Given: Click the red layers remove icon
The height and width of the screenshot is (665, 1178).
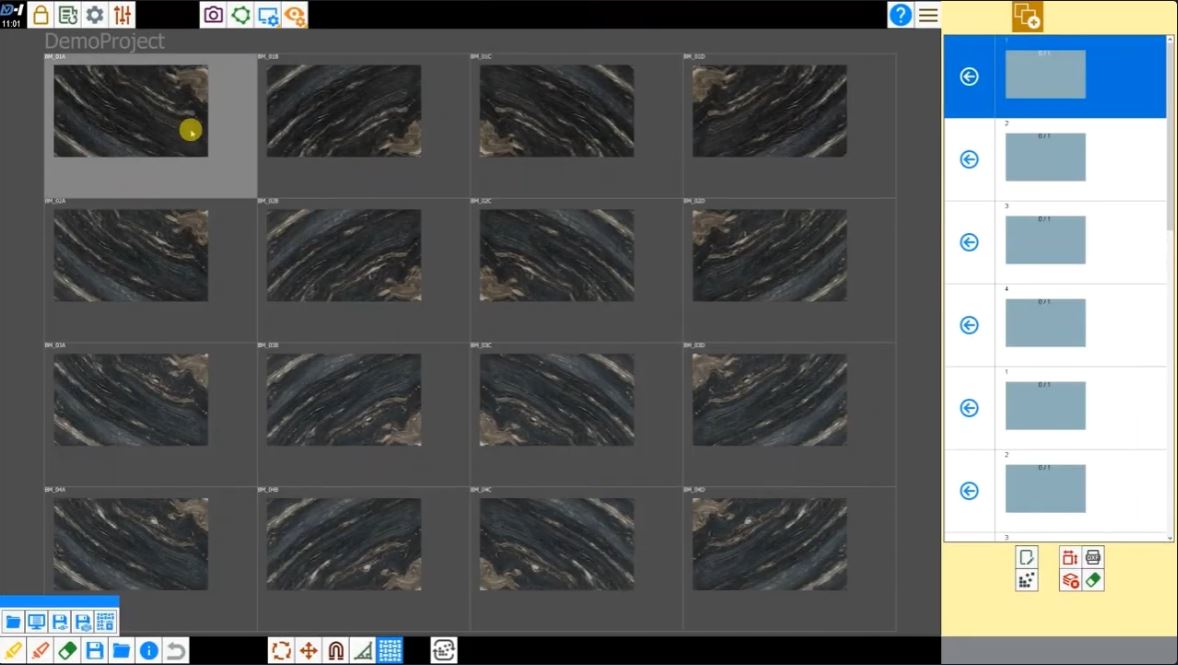Looking at the screenshot, I should 1071,580.
